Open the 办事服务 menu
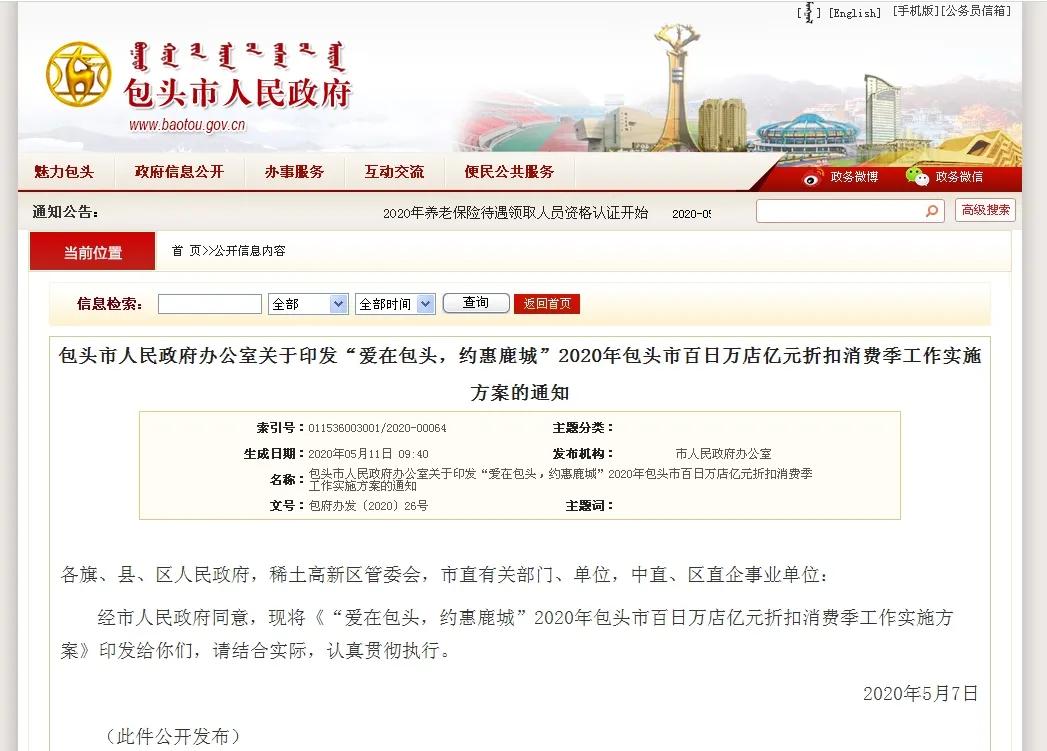Image resolution: width=1047 pixels, height=751 pixels. click(x=295, y=171)
